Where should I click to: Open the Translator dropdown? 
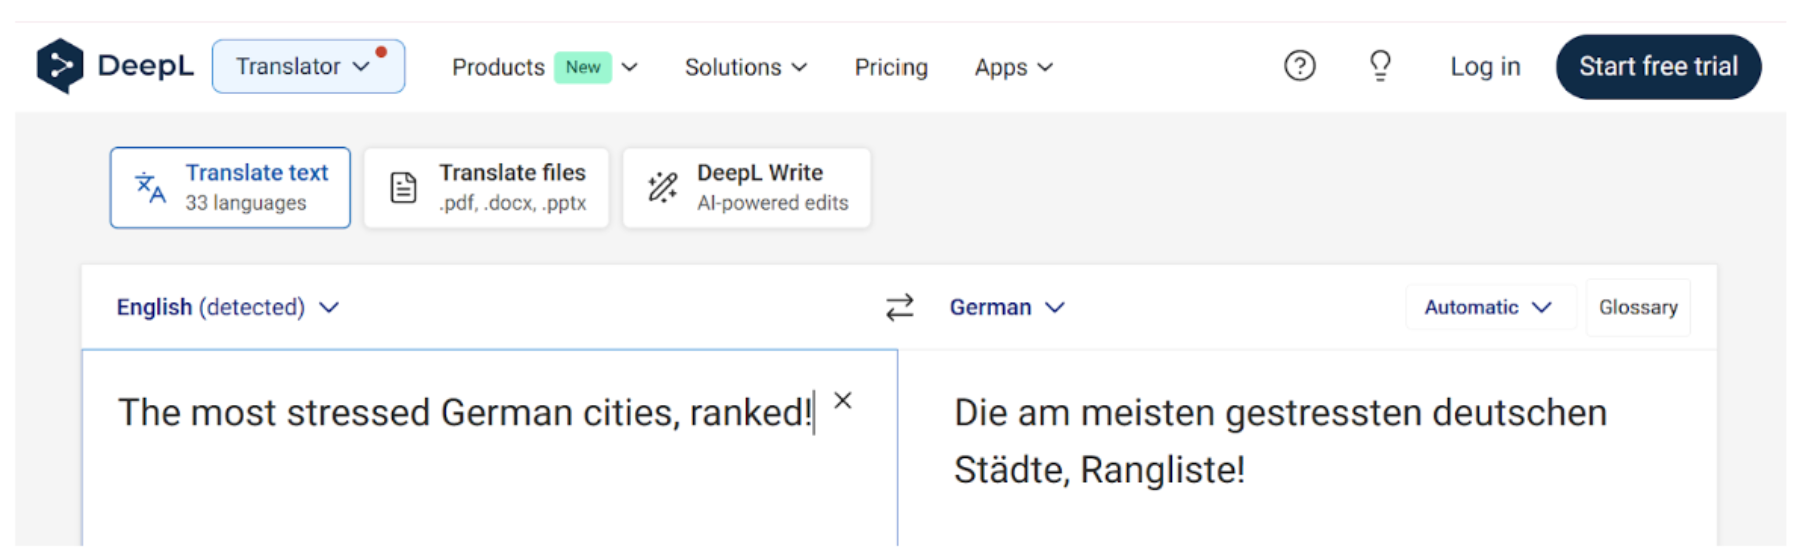(307, 66)
